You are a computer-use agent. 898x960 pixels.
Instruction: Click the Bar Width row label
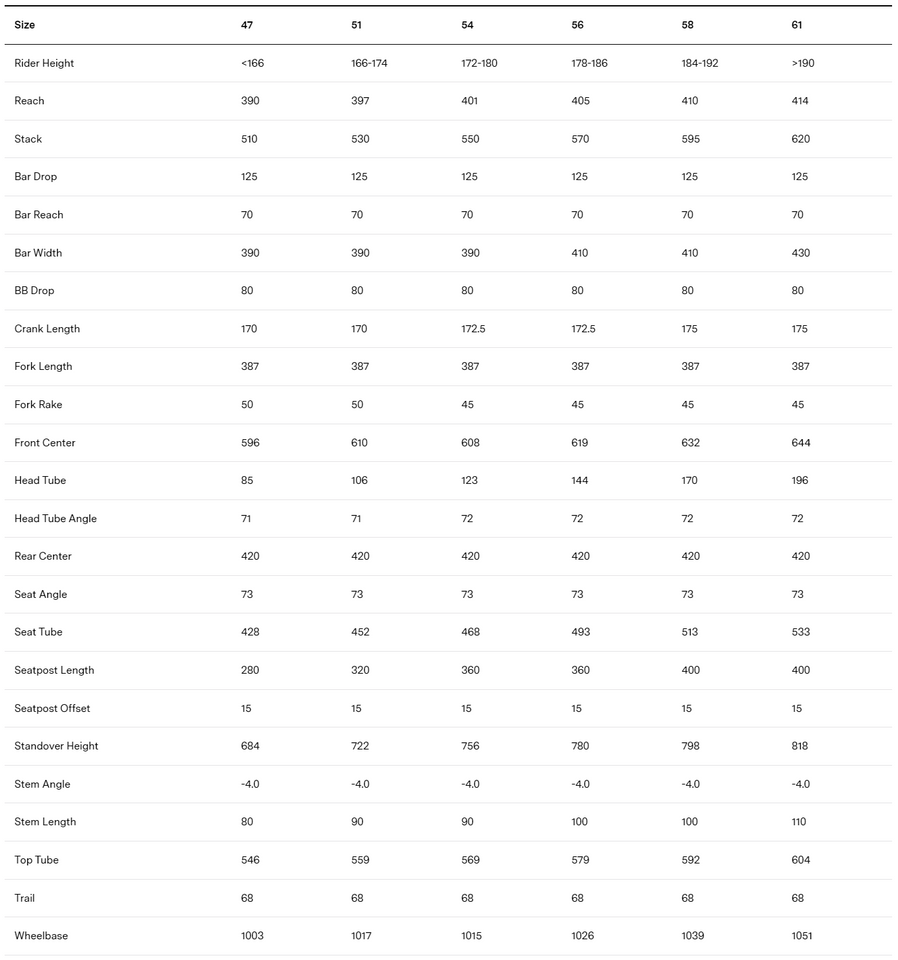coord(38,253)
